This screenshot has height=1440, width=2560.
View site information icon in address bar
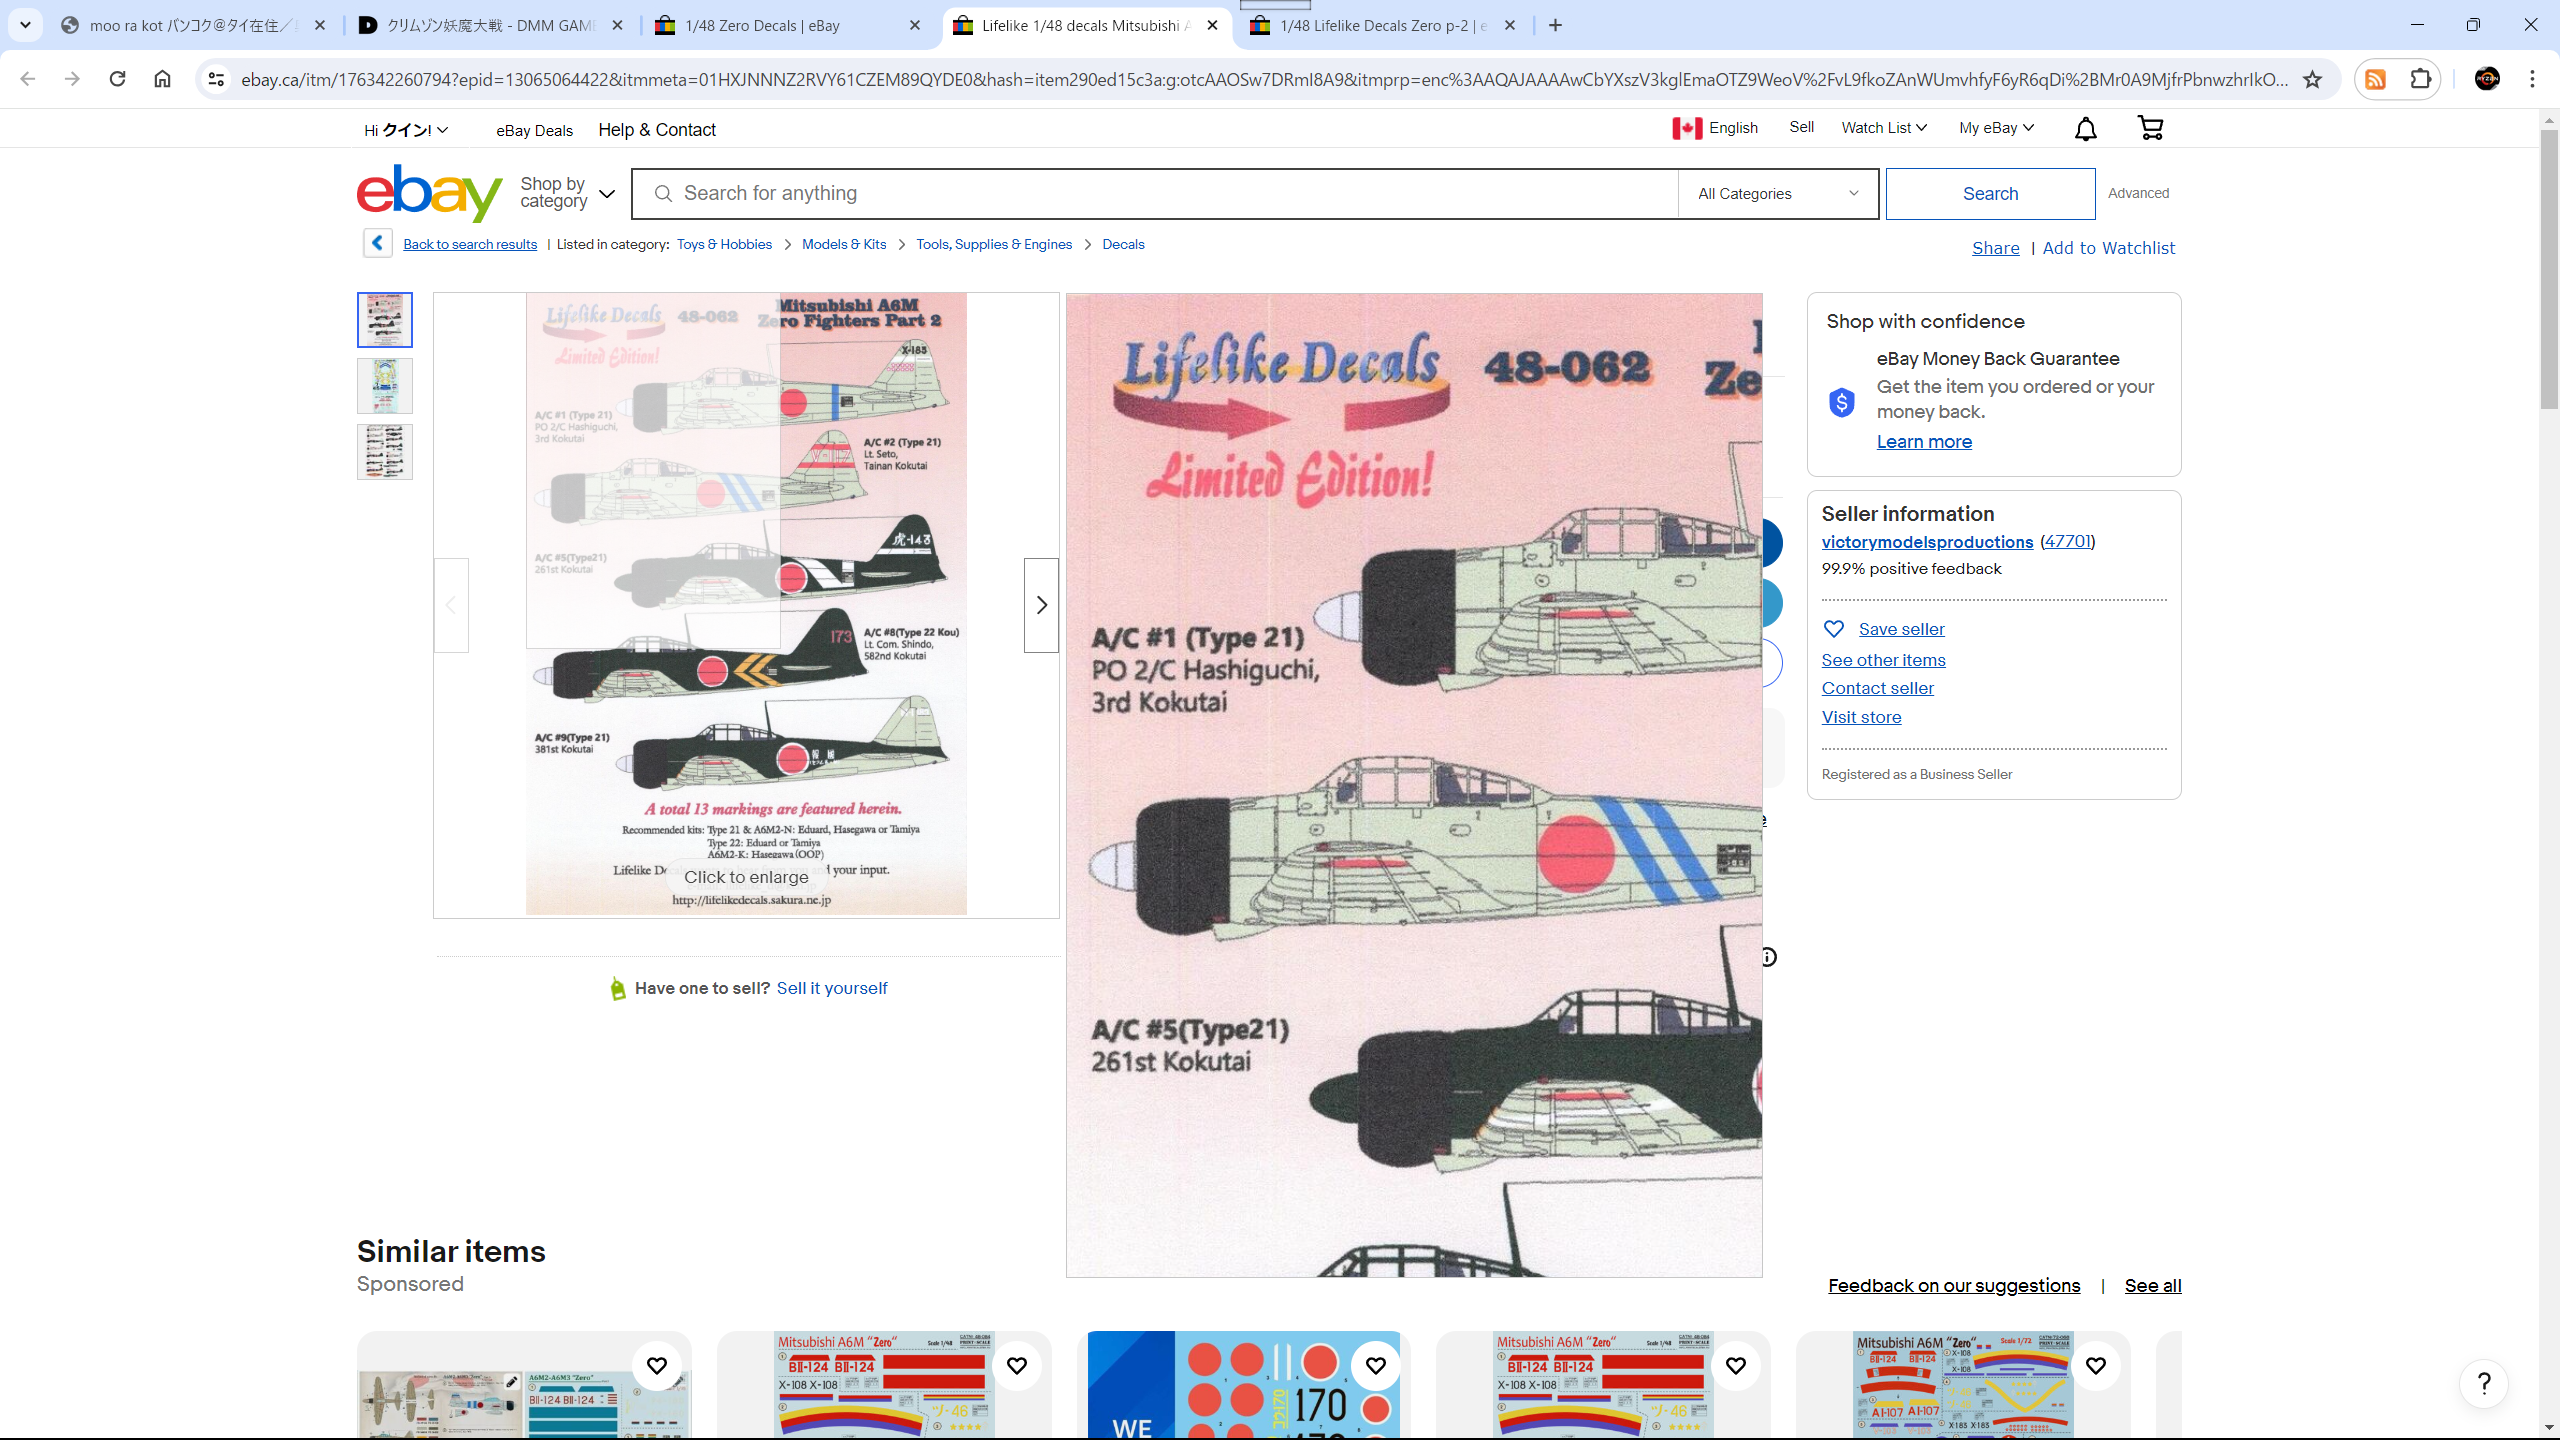coord(216,79)
